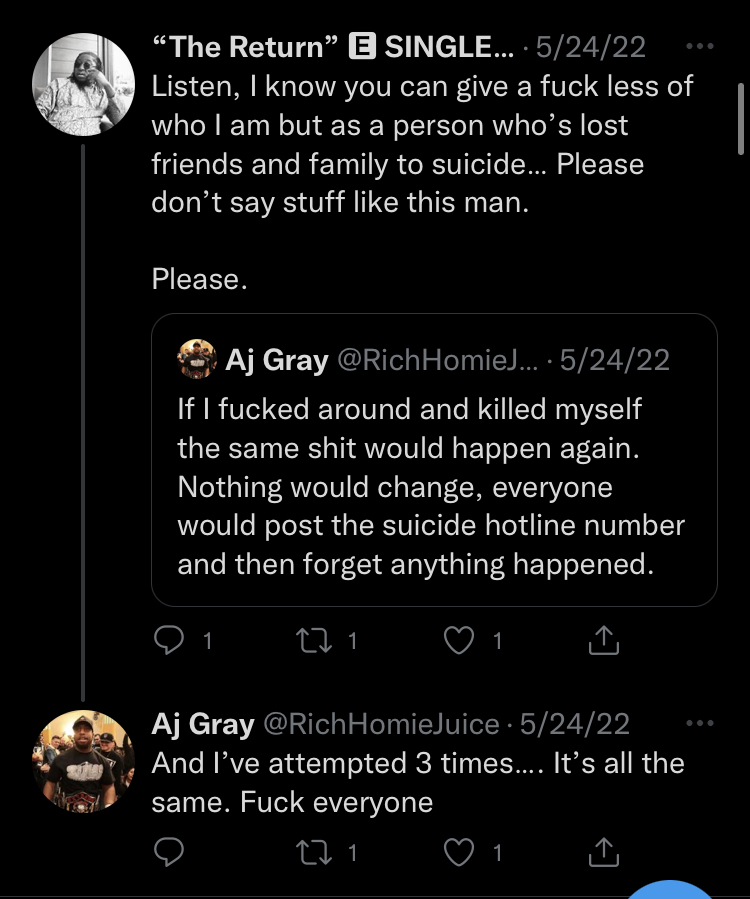Reply to Aj Gray's bottom tweet
The image size is (750, 899).
pos(170,852)
